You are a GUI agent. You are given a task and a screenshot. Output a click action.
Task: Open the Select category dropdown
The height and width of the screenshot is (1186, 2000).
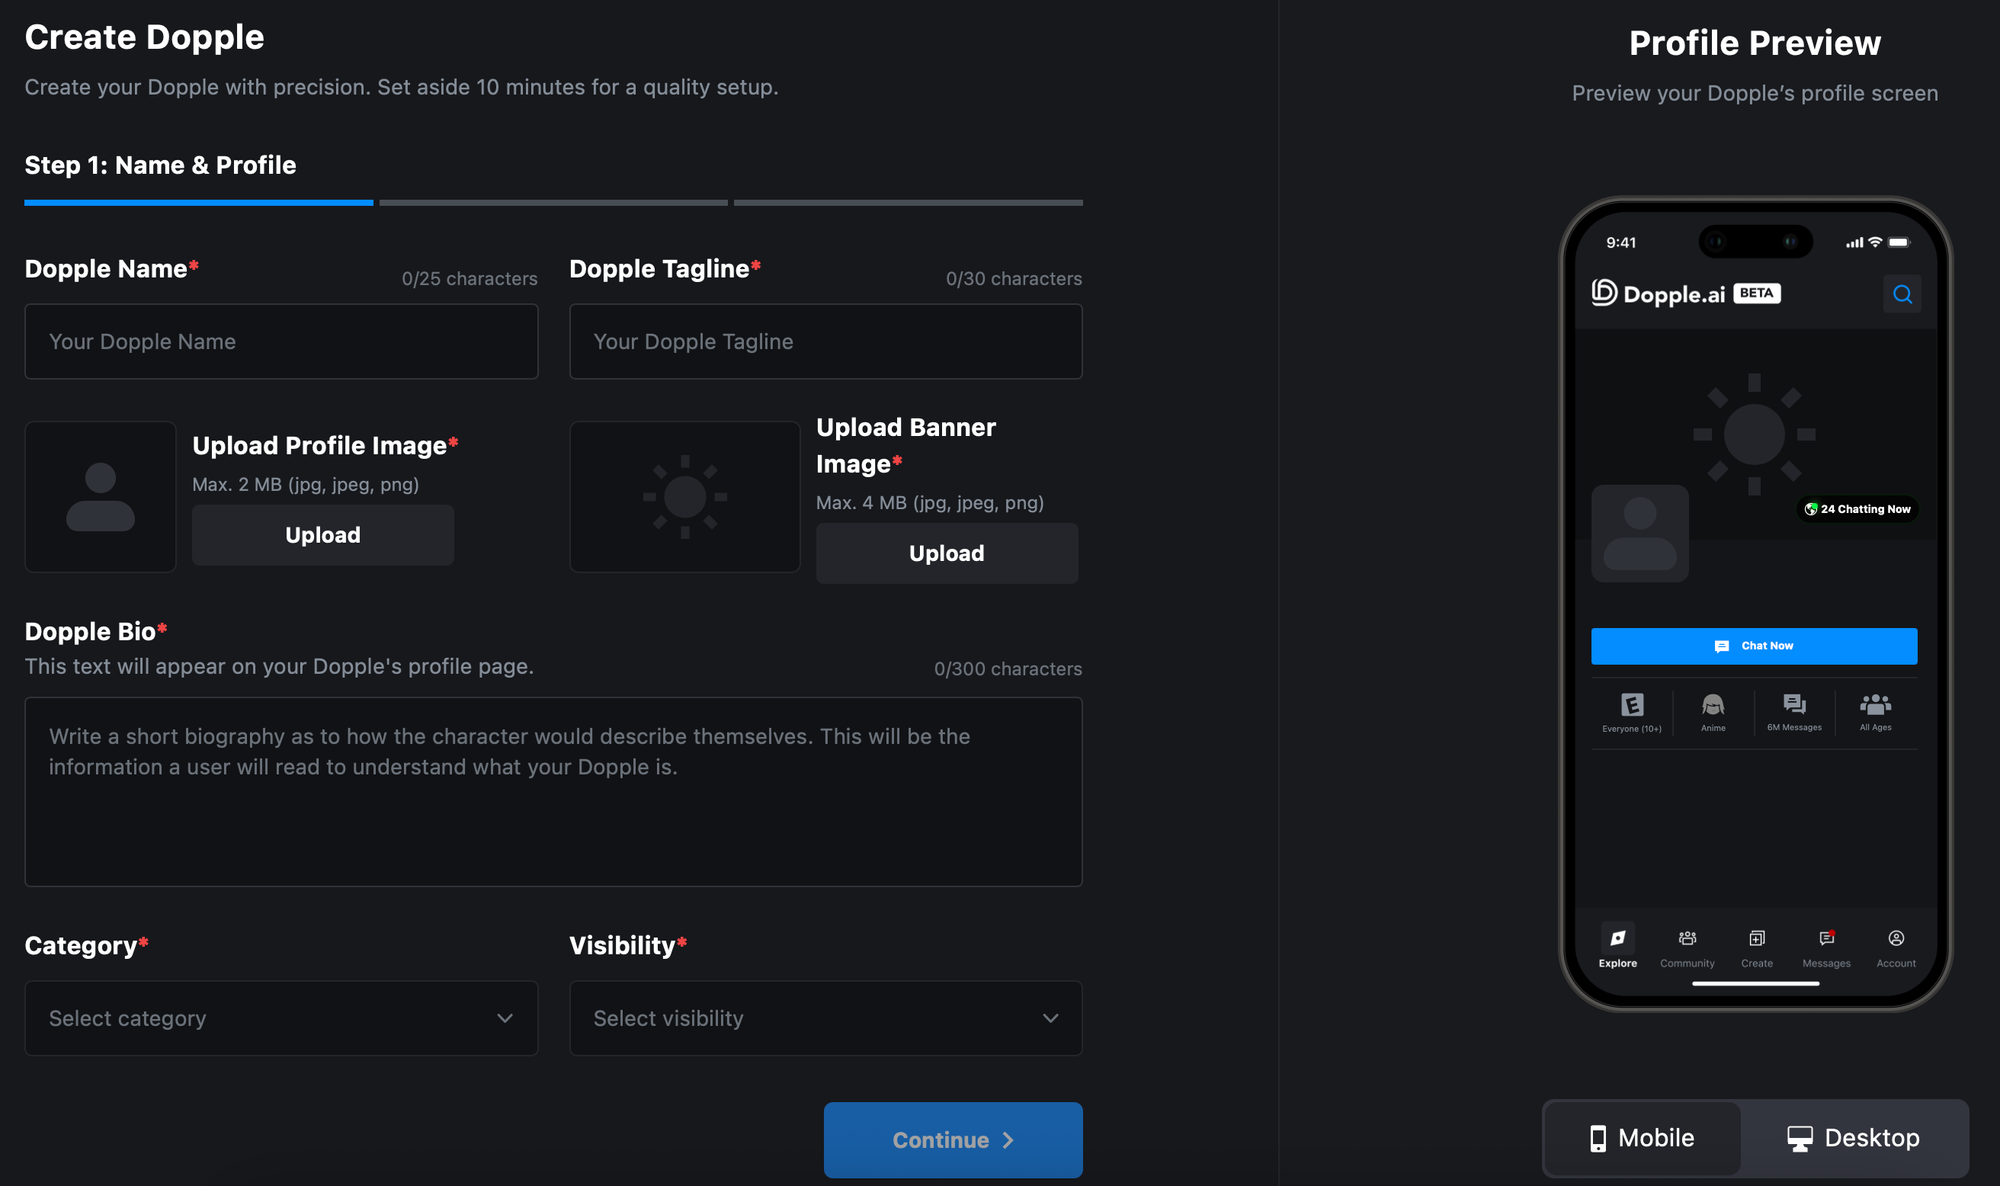pyautogui.click(x=281, y=1018)
